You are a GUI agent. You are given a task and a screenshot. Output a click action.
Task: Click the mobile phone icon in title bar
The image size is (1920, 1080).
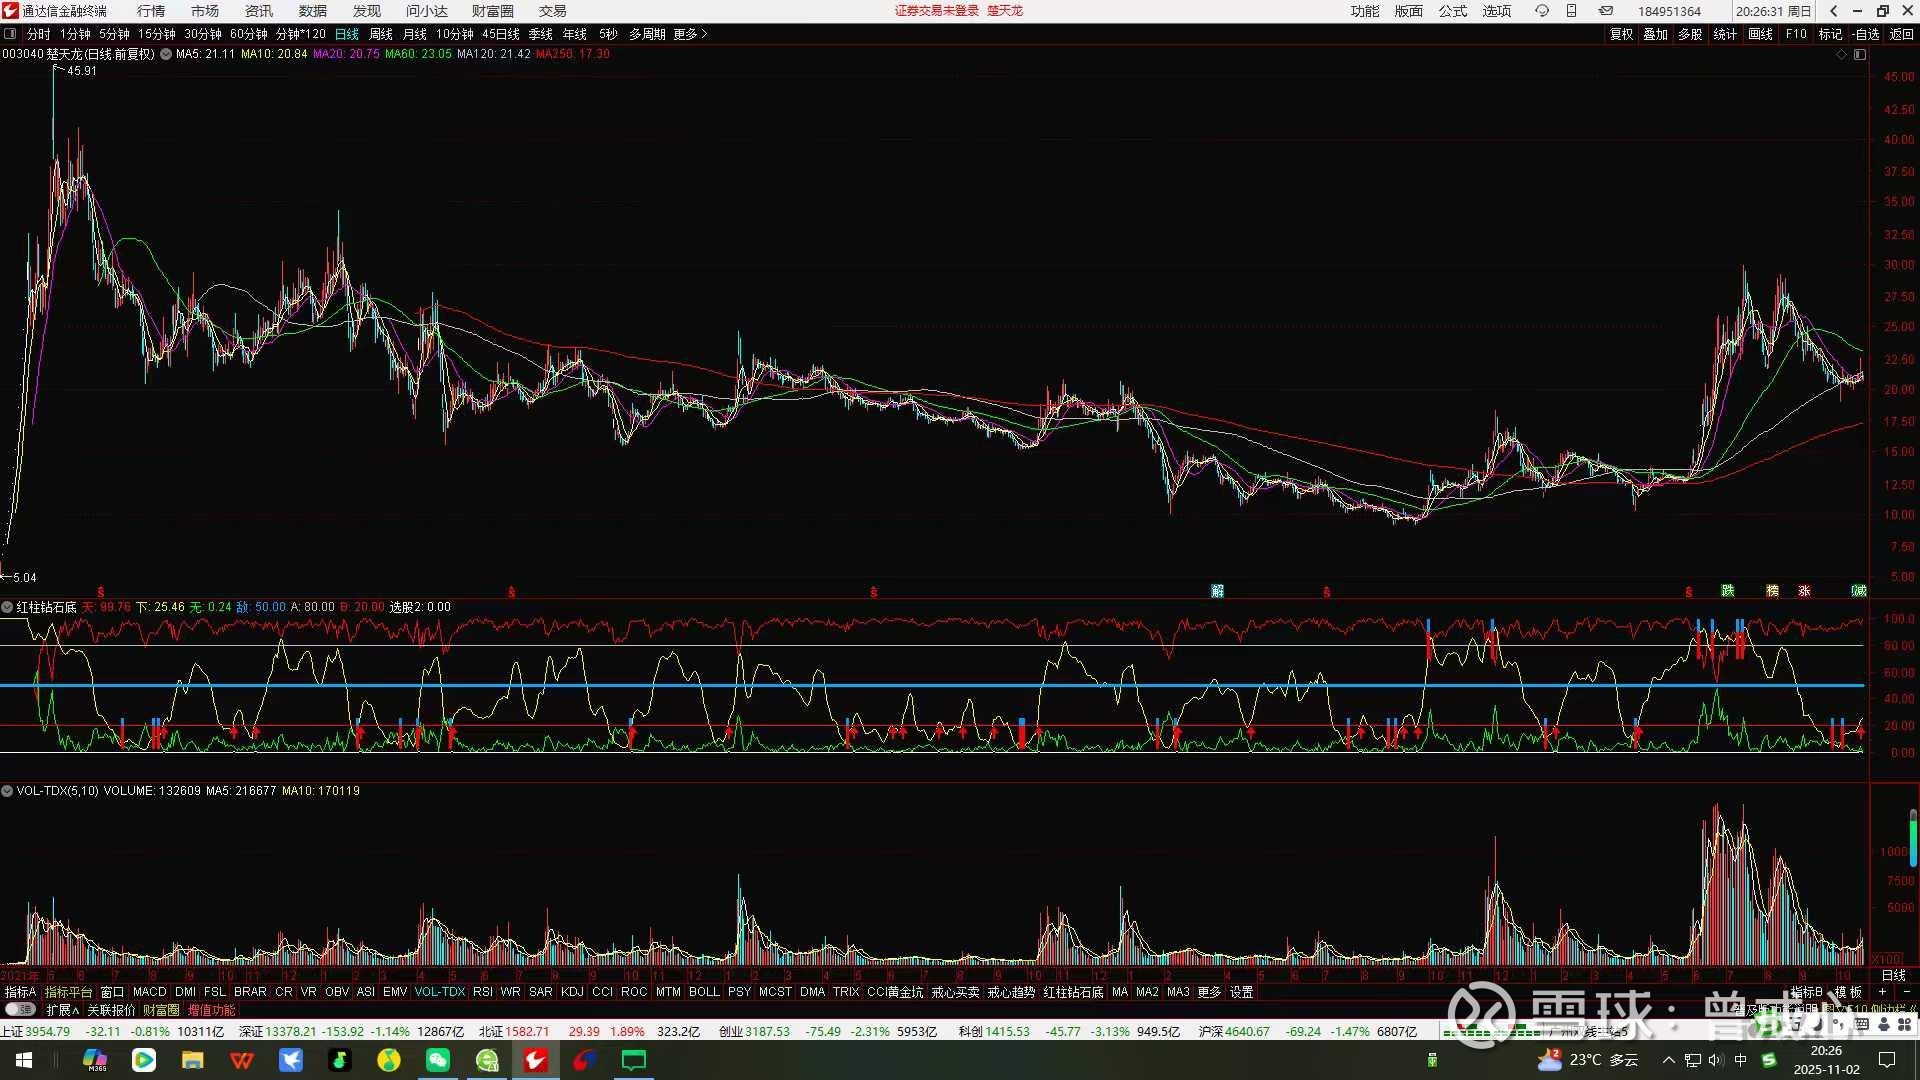(1571, 11)
